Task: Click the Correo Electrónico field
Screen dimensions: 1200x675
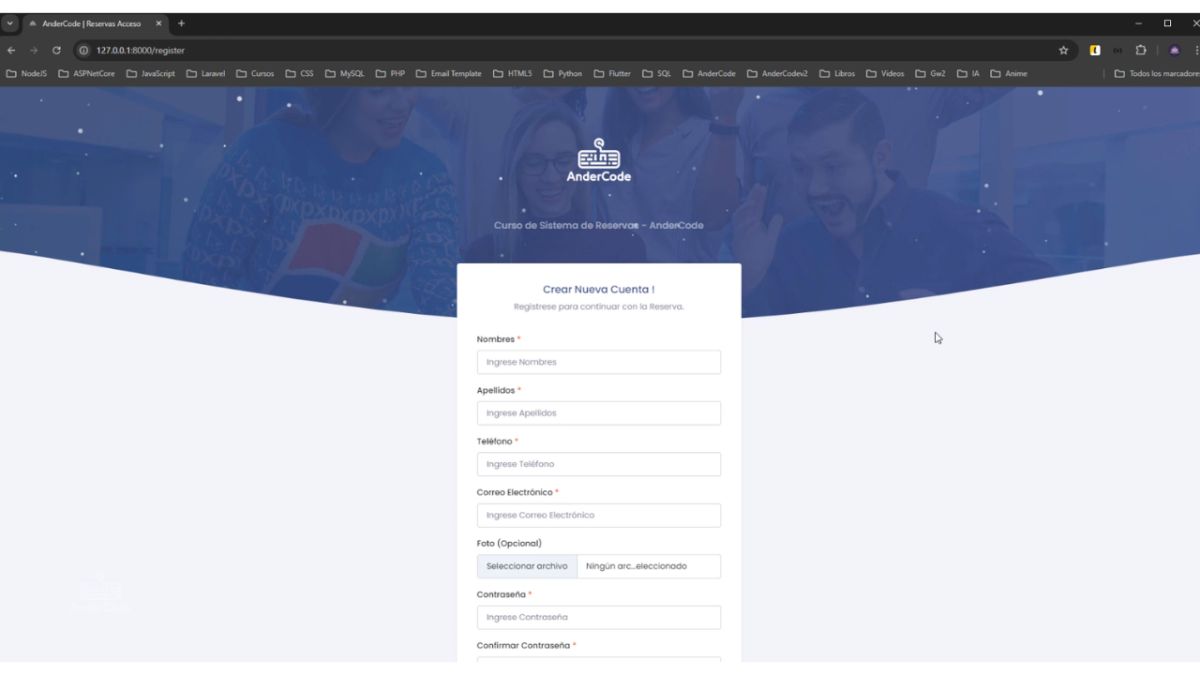Action: [598, 515]
